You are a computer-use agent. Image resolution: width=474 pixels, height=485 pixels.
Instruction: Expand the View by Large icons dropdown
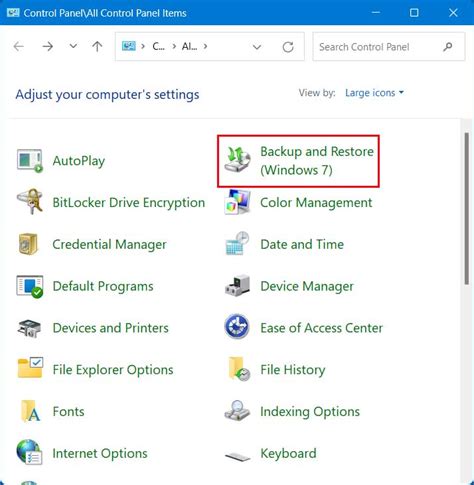[374, 93]
